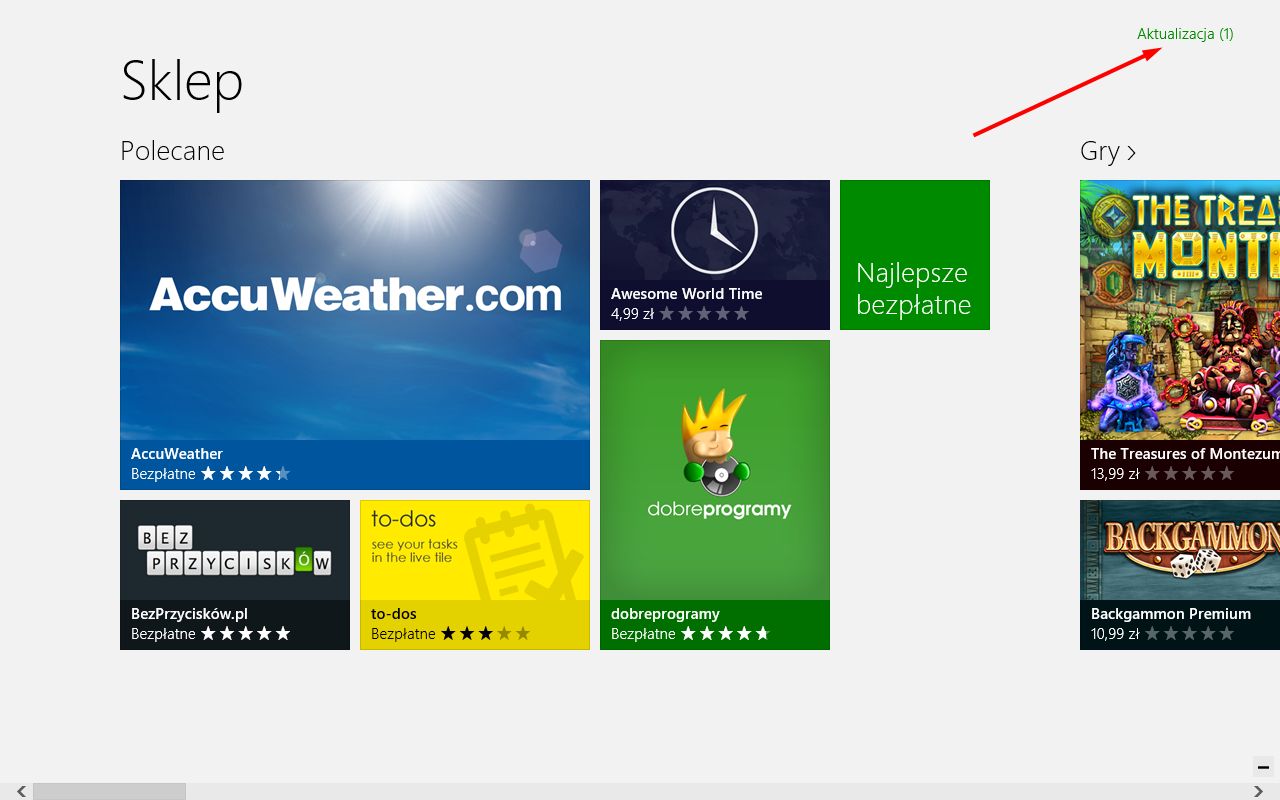
Task: Click the 'BezPrzycisków.pl' app name text
Action: (189, 614)
